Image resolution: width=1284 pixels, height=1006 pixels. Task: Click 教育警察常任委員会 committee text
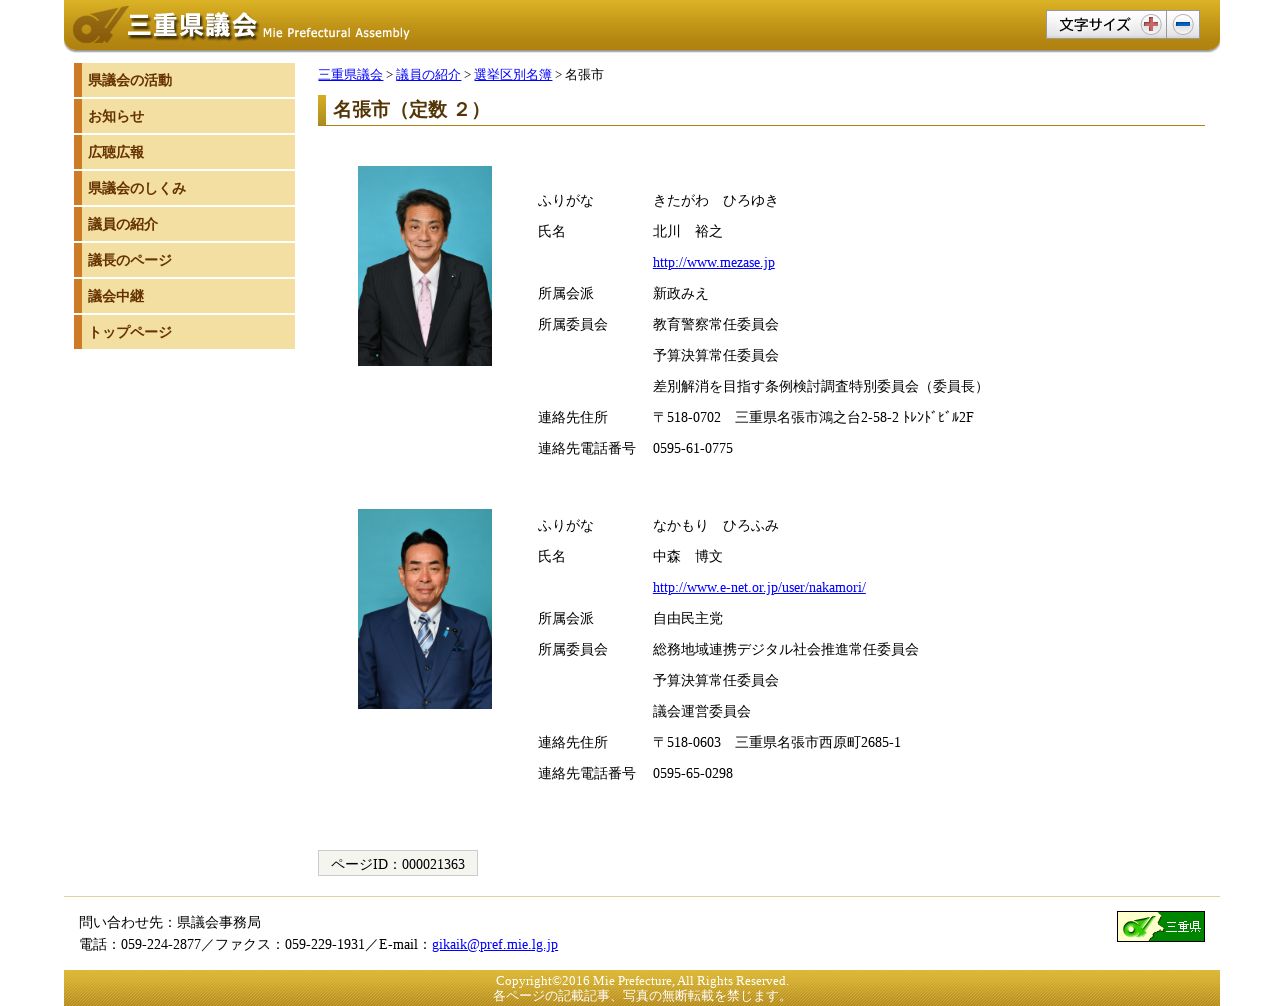point(715,325)
